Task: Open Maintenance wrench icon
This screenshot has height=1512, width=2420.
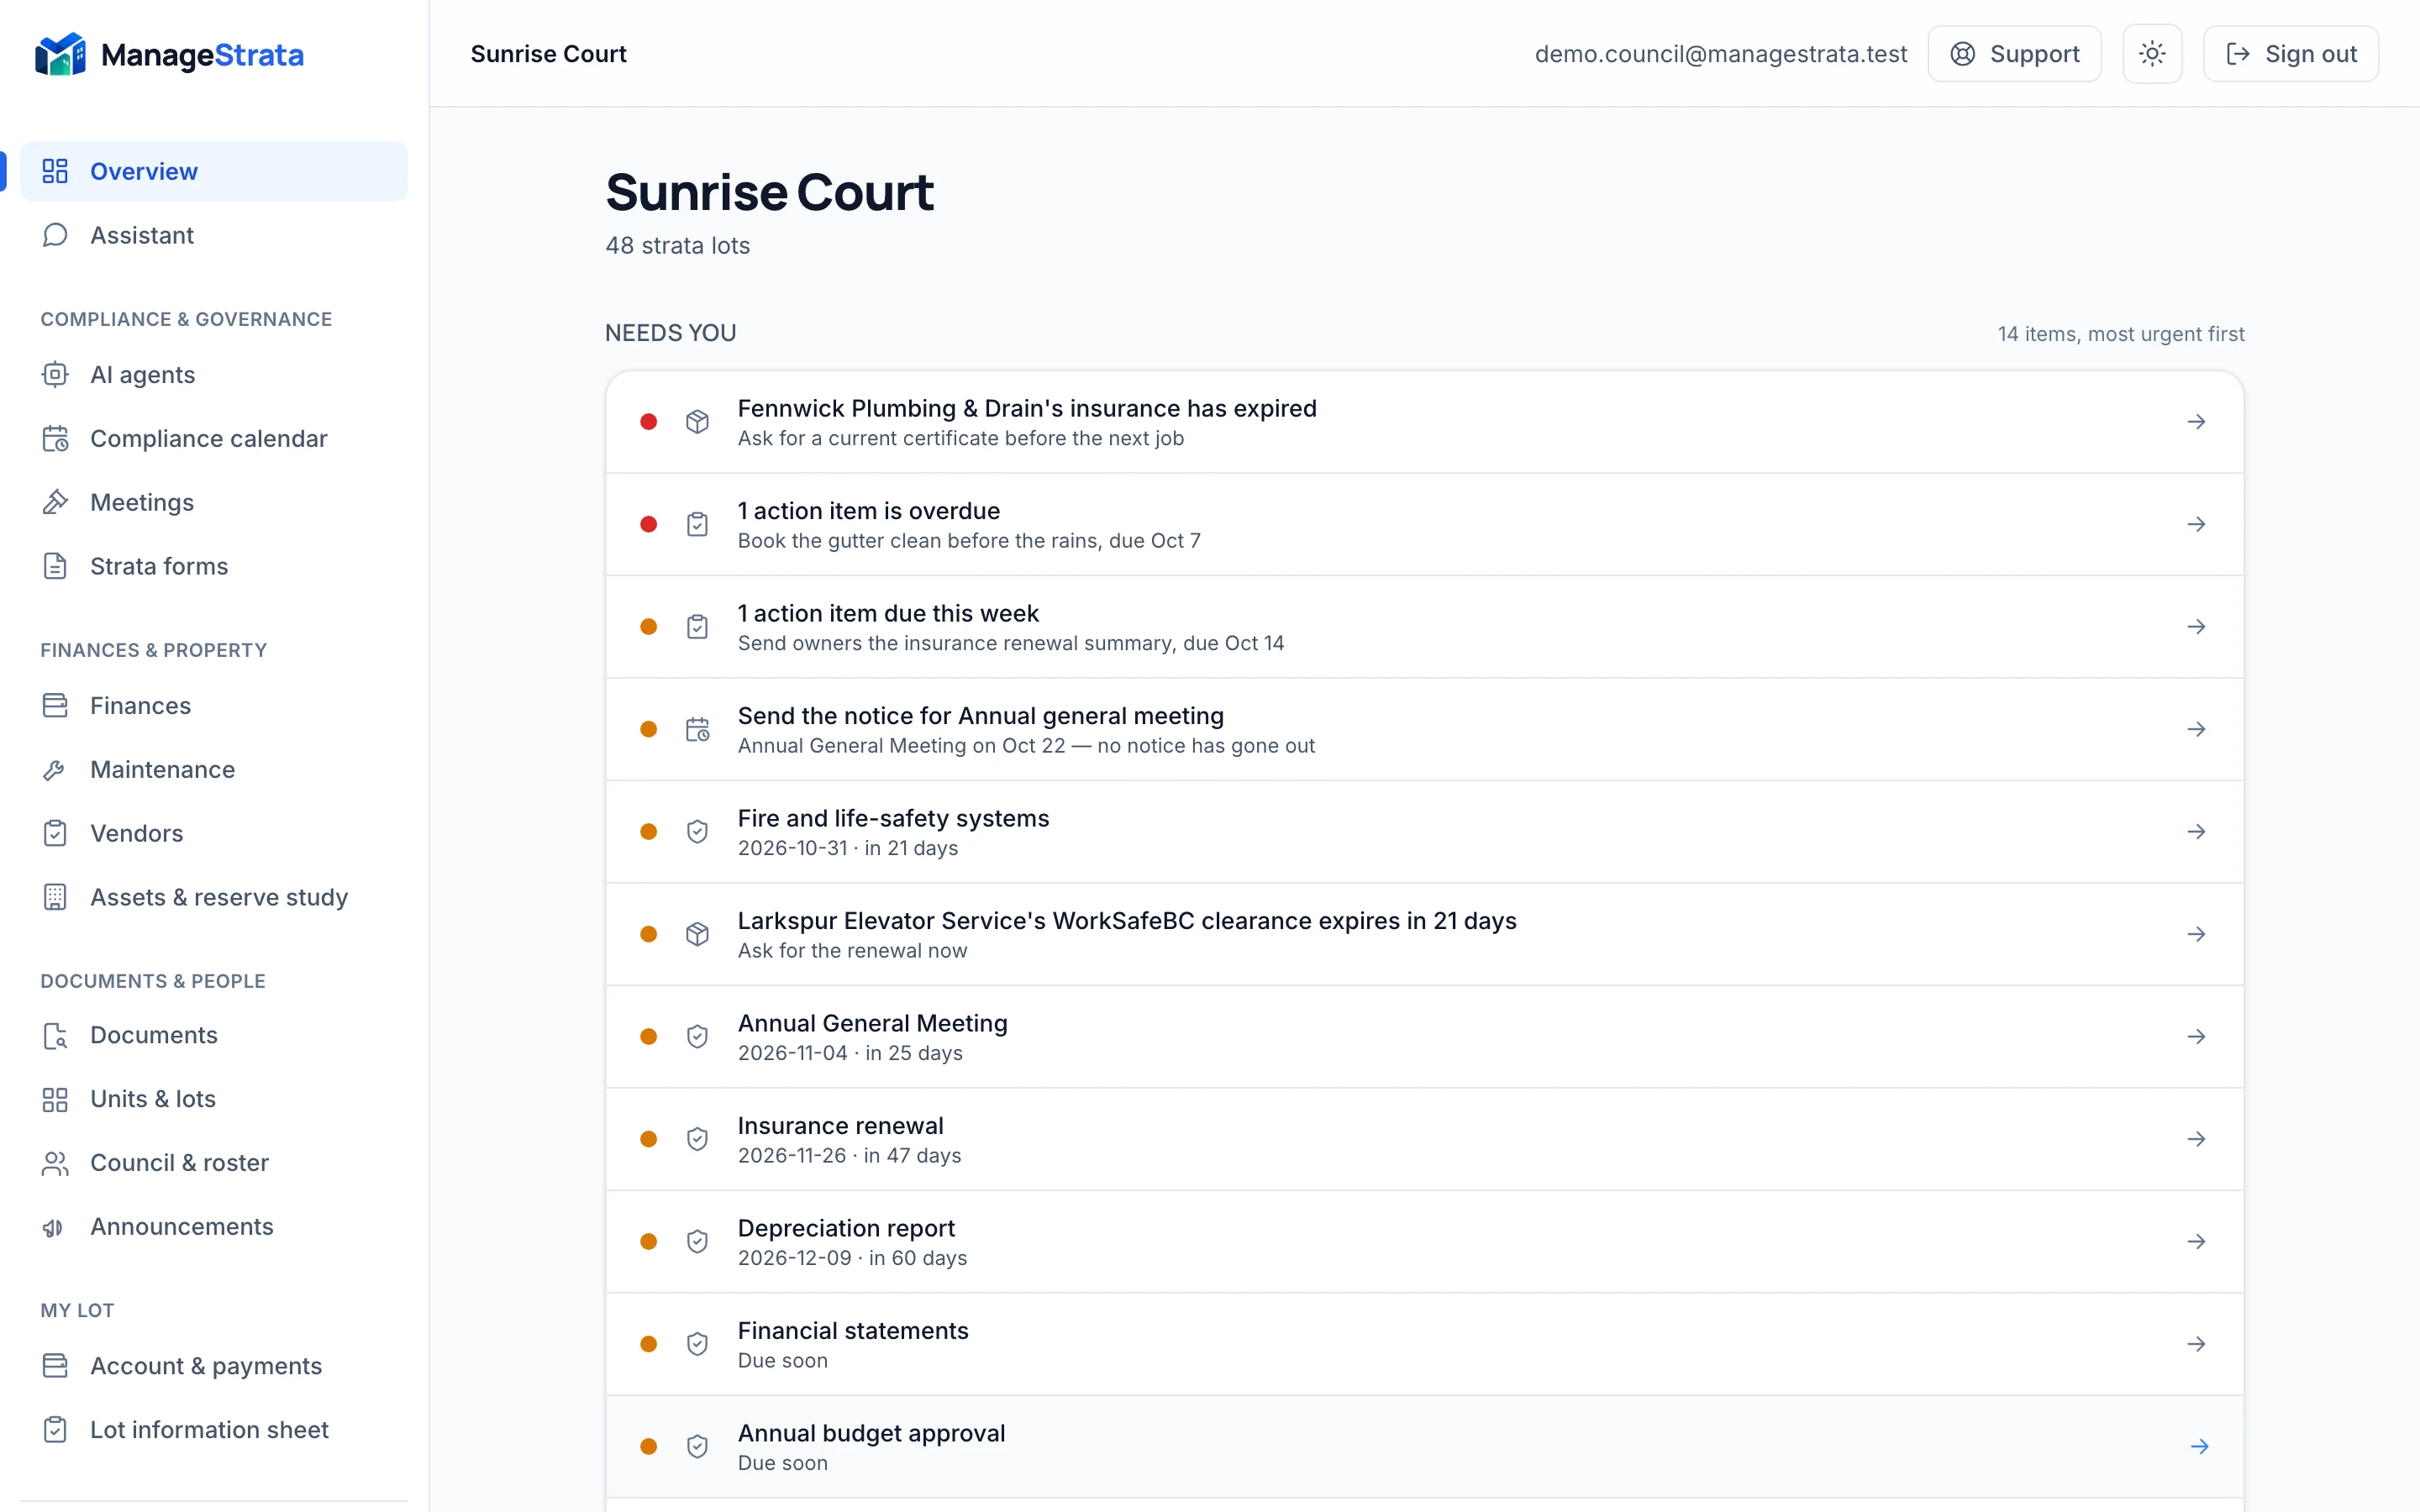Action: pyautogui.click(x=55, y=770)
